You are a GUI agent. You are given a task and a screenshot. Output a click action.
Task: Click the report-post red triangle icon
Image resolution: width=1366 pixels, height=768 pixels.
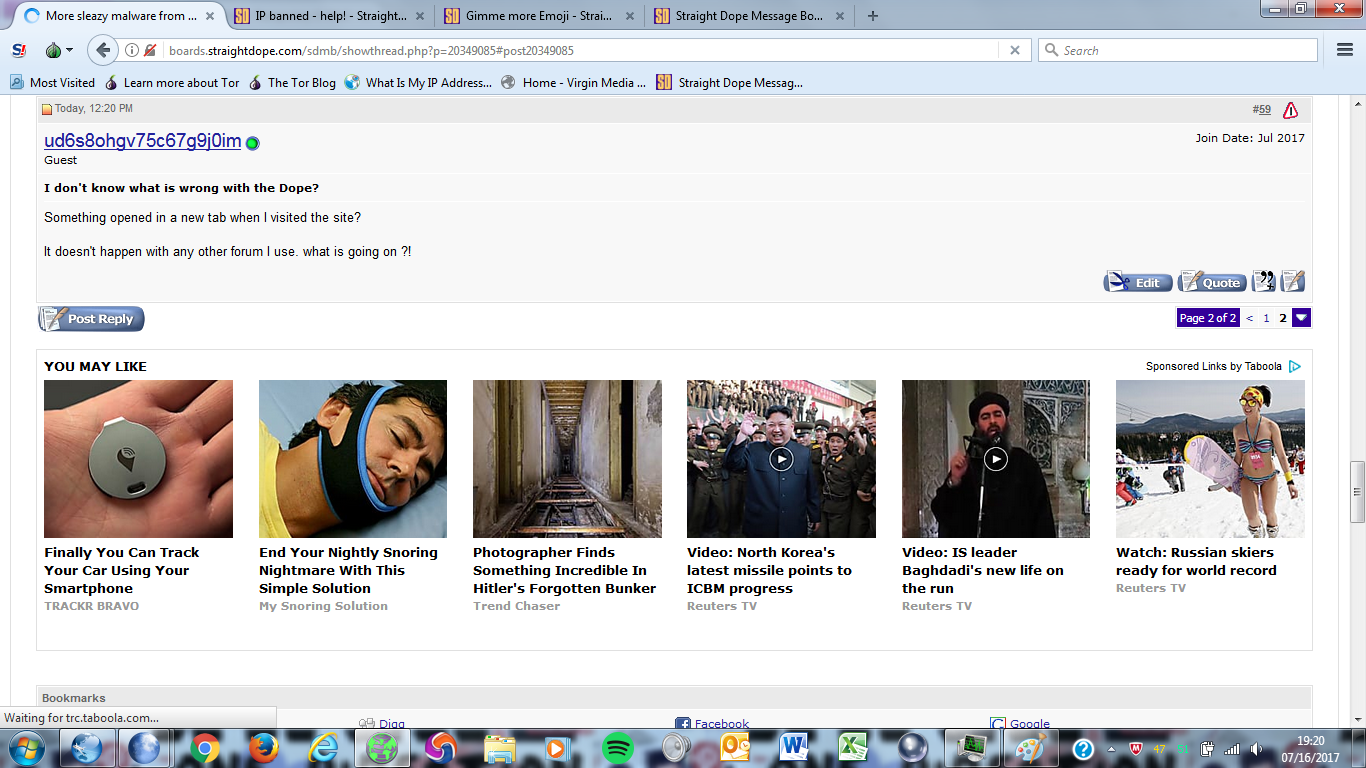1290,109
